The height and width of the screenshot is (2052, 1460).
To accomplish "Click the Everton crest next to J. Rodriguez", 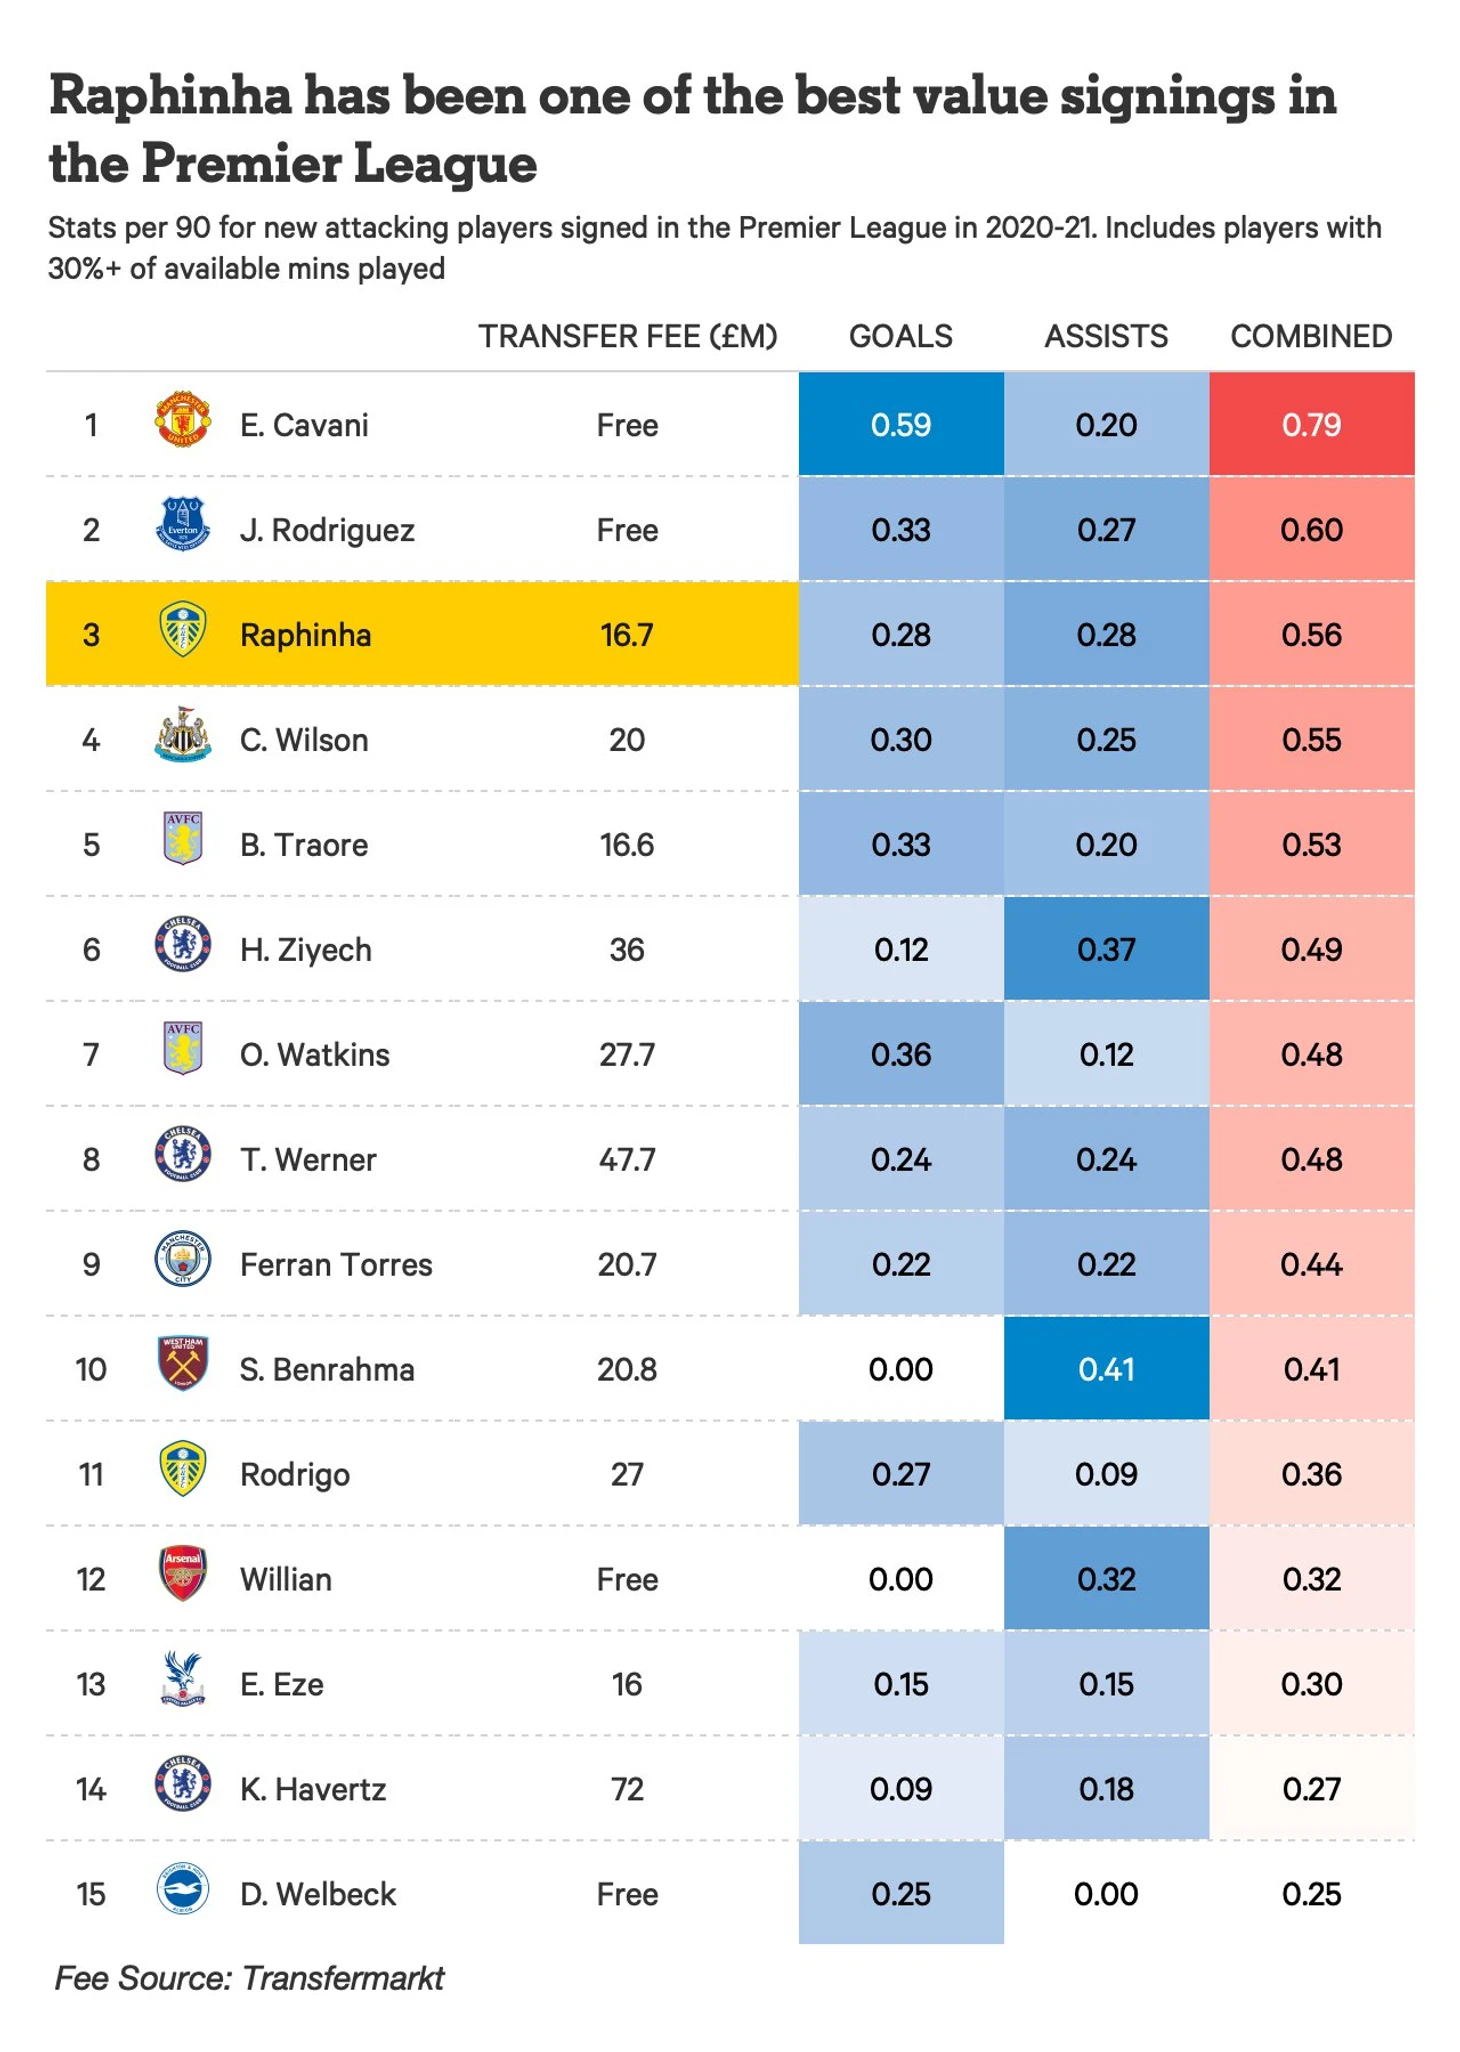I will point(183,524).
